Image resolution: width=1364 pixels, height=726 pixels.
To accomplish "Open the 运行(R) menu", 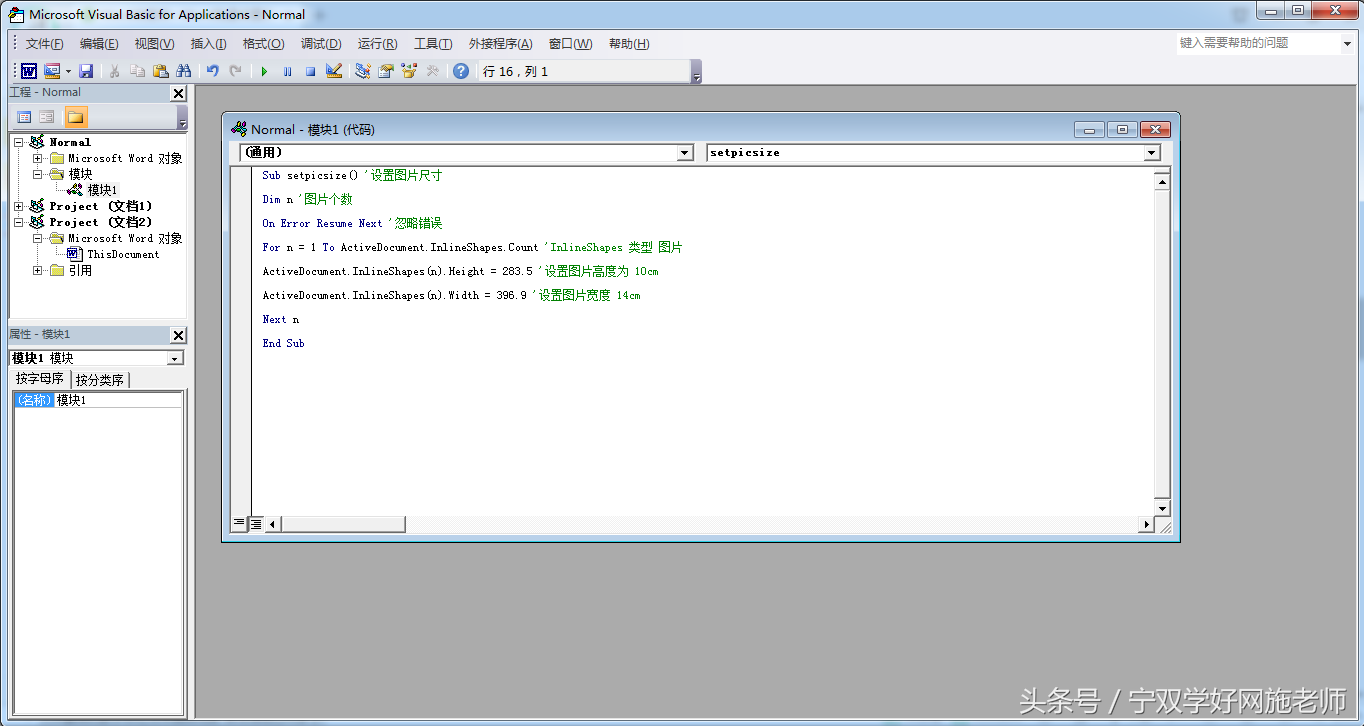I will (377, 44).
